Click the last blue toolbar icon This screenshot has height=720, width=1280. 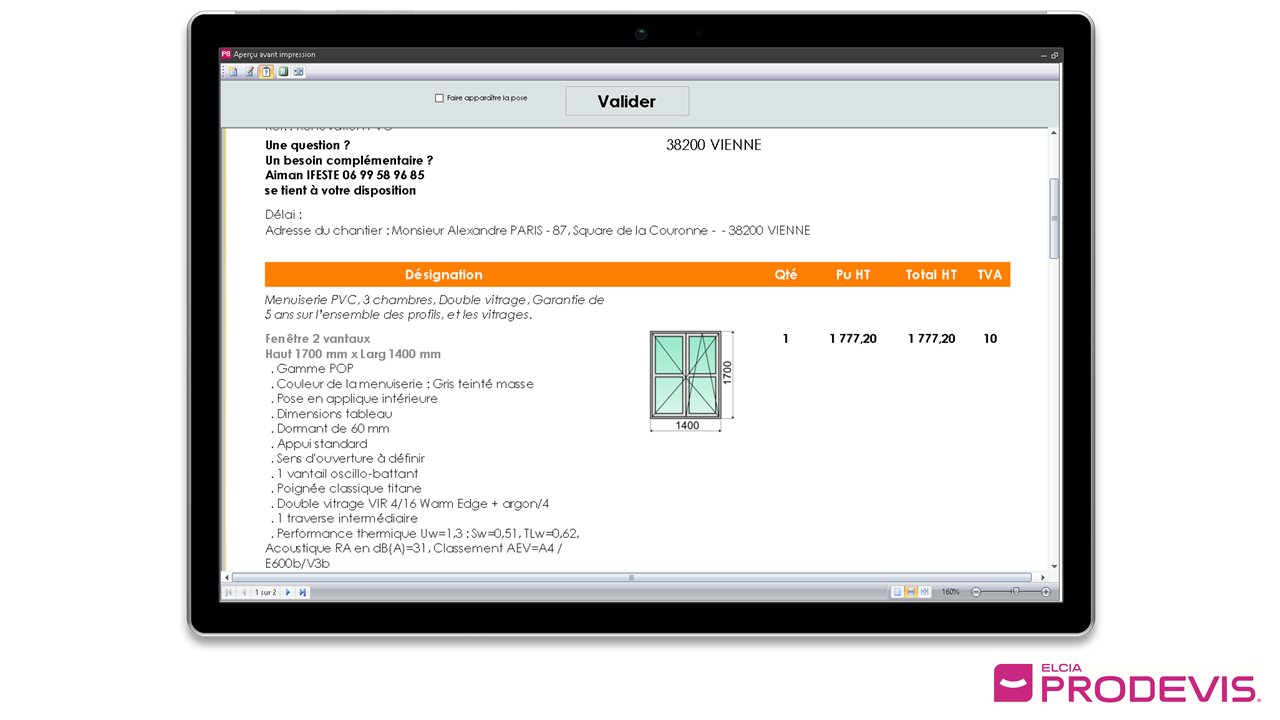pos(298,71)
